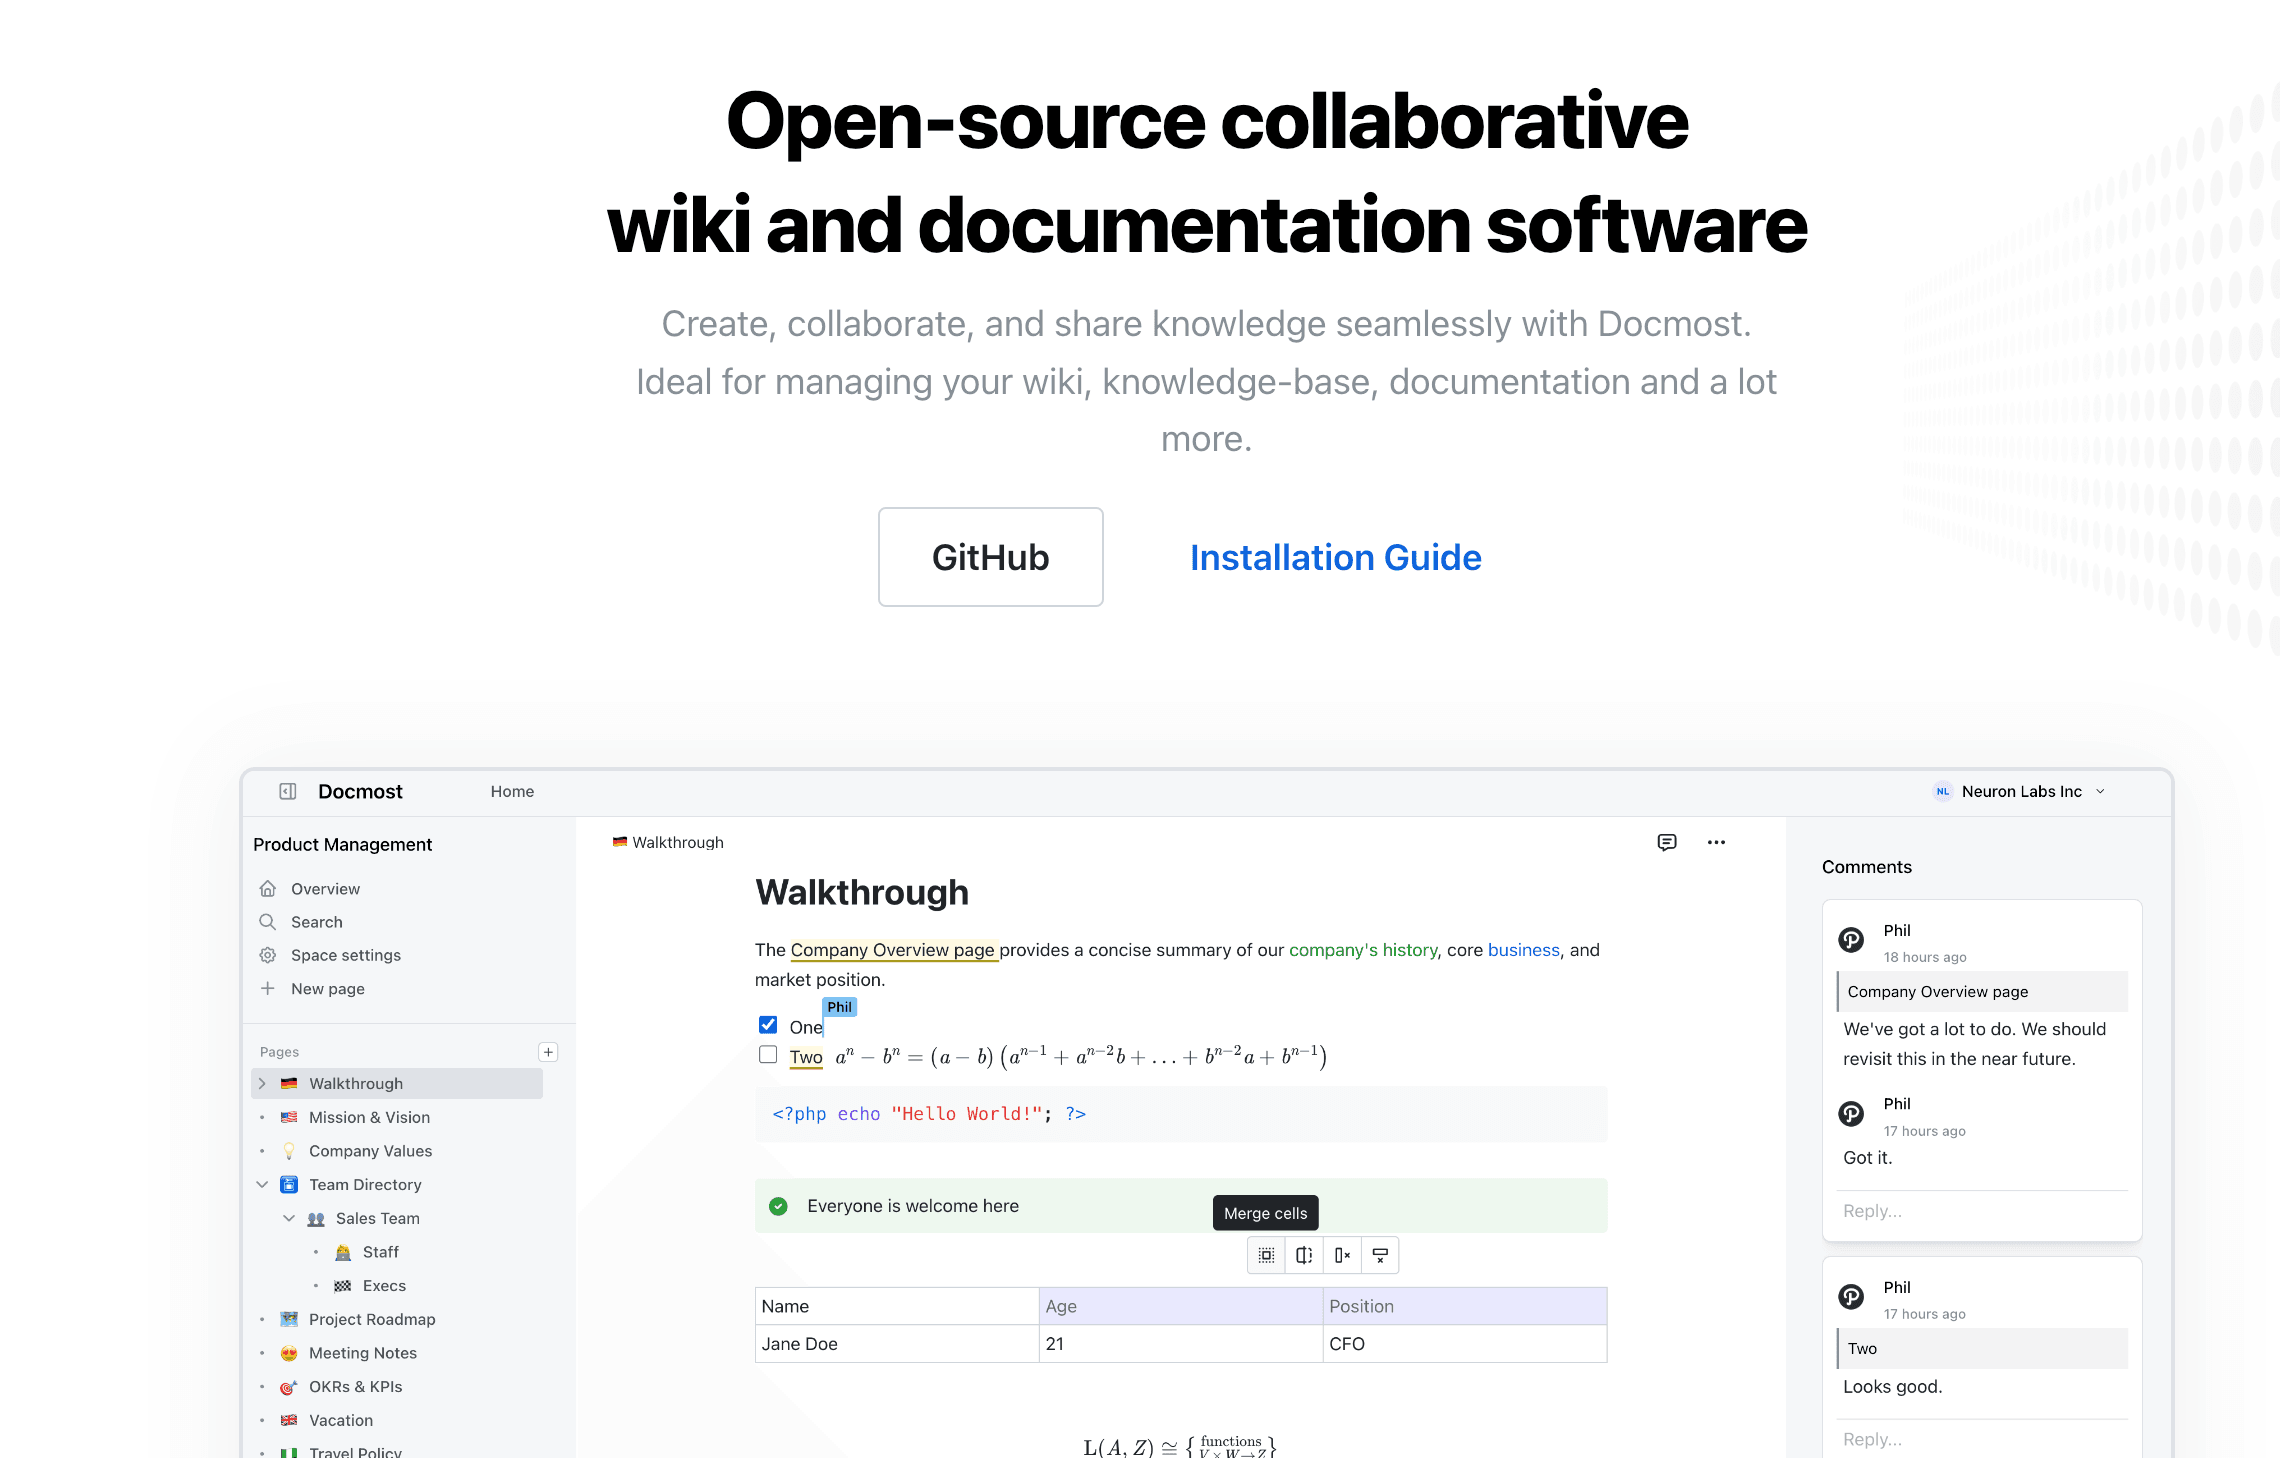This screenshot has width=2280, height=1458.
Task: Click the PHP Hello World code block
Action: click(1181, 1114)
